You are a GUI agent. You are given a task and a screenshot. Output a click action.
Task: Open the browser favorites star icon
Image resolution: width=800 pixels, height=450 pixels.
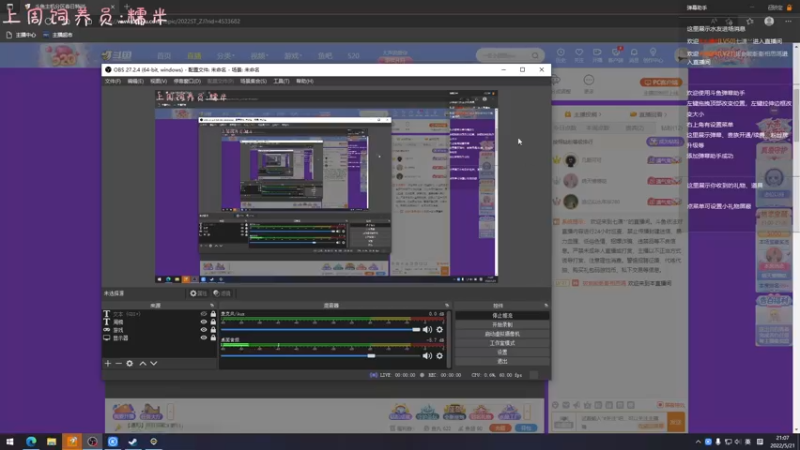(749, 21)
